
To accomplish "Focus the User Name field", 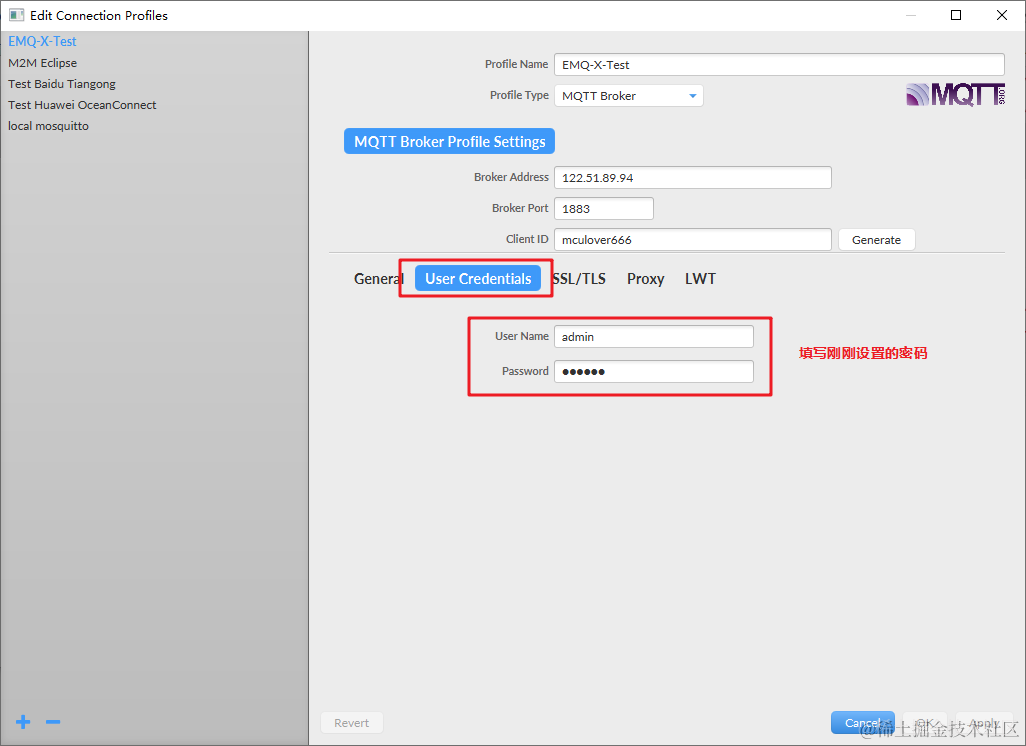I will tap(654, 336).
